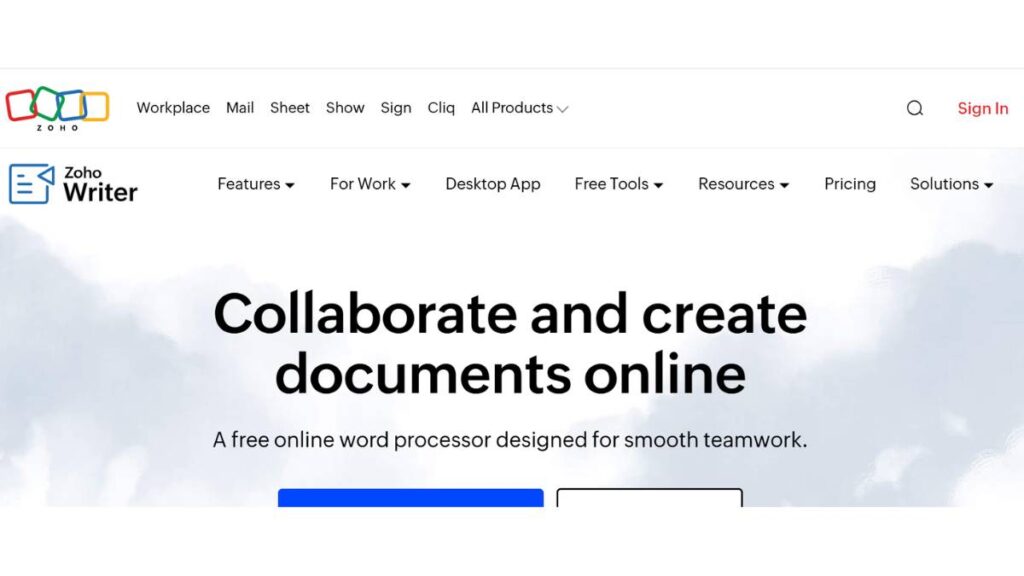Image resolution: width=1024 pixels, height=576 pixels.
Task: Open the Mail product page
Action: pyautogui.click(x=239, y=108)
